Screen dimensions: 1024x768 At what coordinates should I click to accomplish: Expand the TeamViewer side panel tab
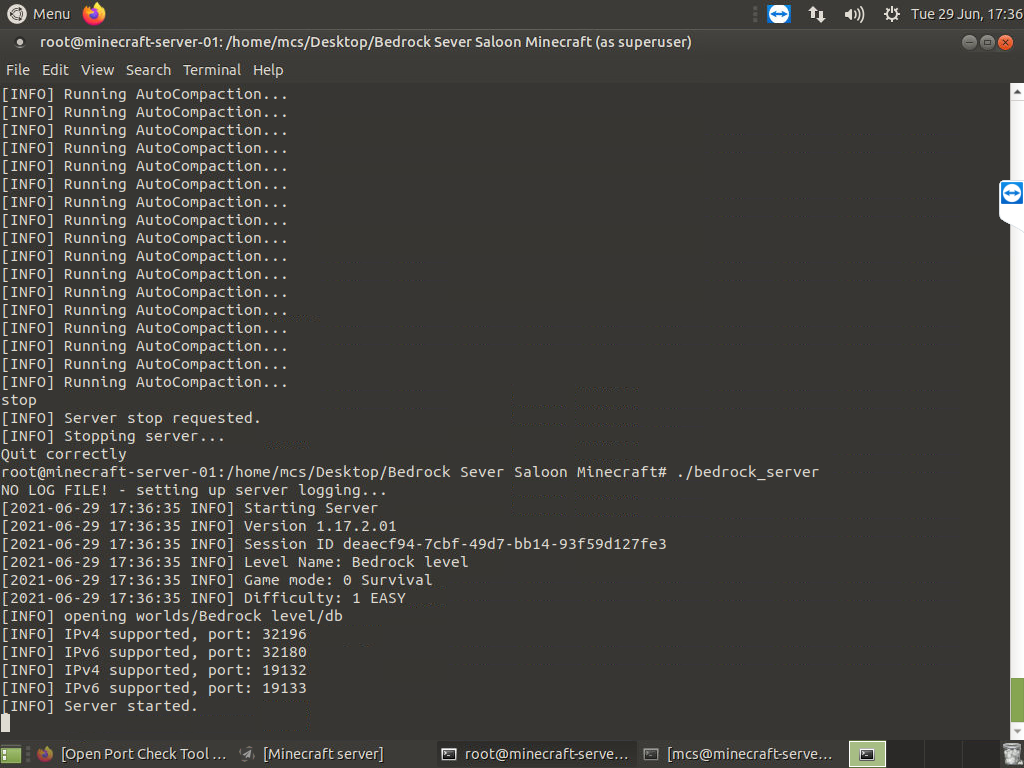pyautogui.click(x=1012, y=194)
